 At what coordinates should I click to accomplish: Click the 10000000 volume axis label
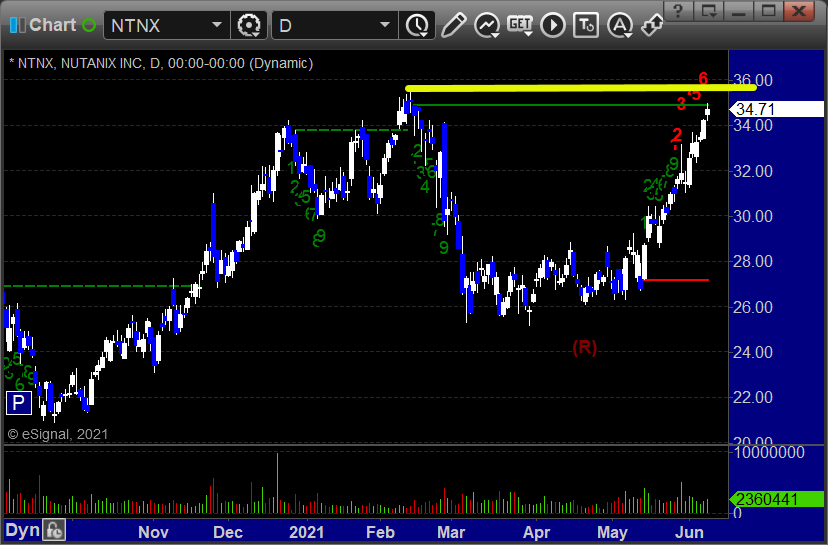click(769, 452)
